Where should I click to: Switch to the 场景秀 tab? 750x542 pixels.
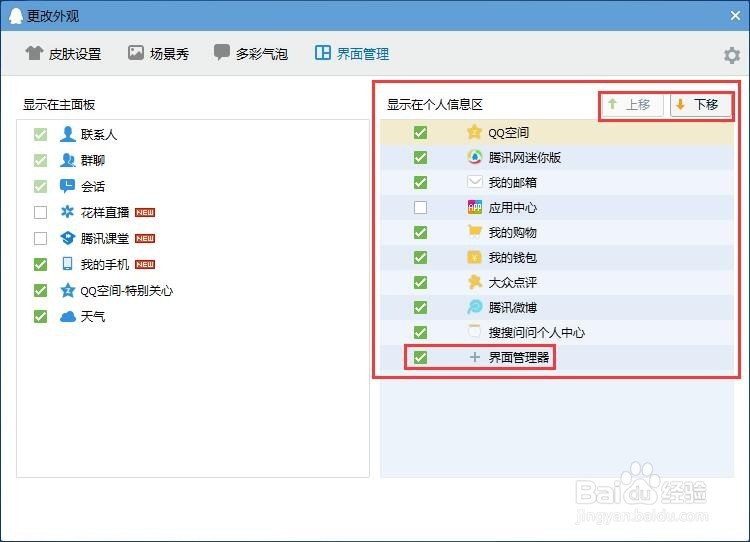pos(158,54)
